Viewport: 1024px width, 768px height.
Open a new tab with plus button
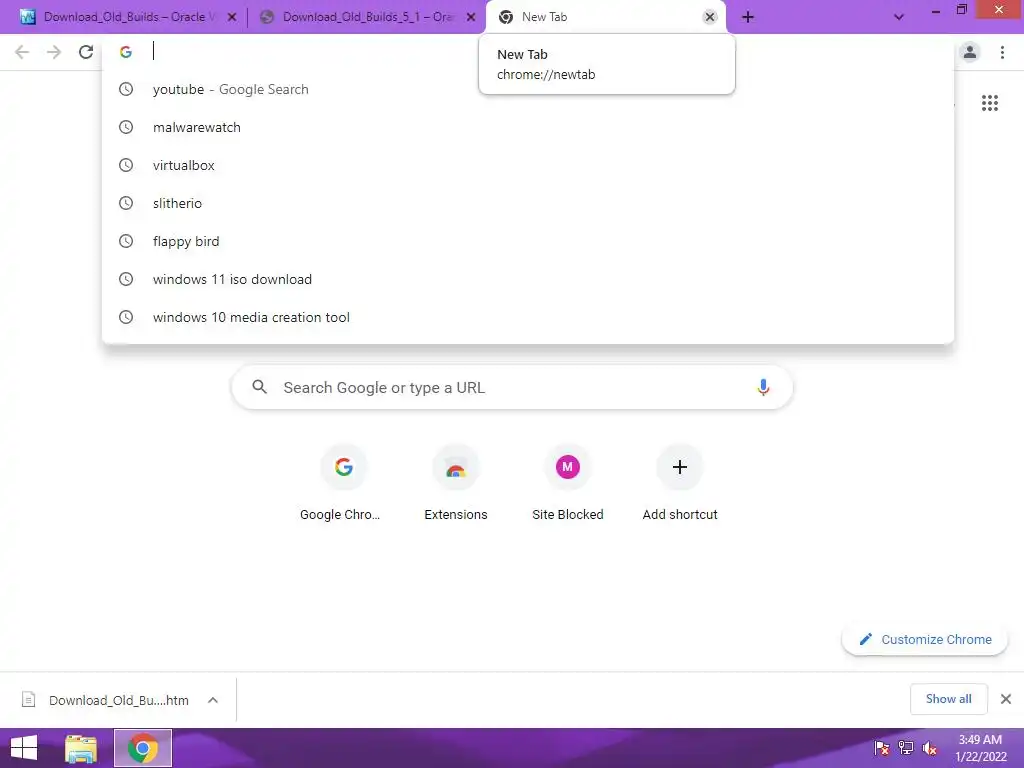tap(748, 17)
